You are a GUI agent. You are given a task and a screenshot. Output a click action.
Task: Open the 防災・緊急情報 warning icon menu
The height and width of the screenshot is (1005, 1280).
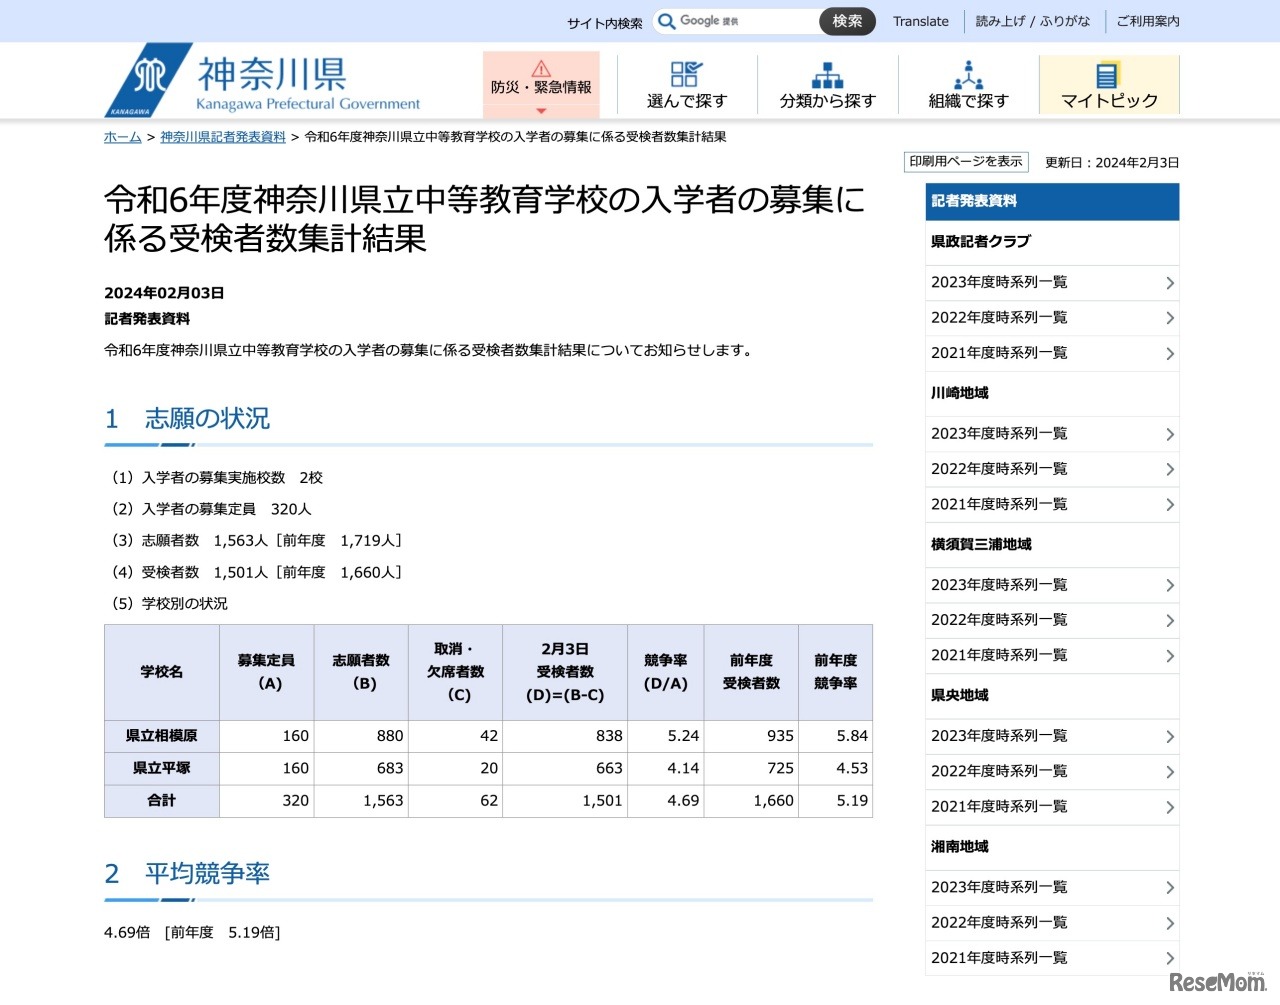pos(541,69)
